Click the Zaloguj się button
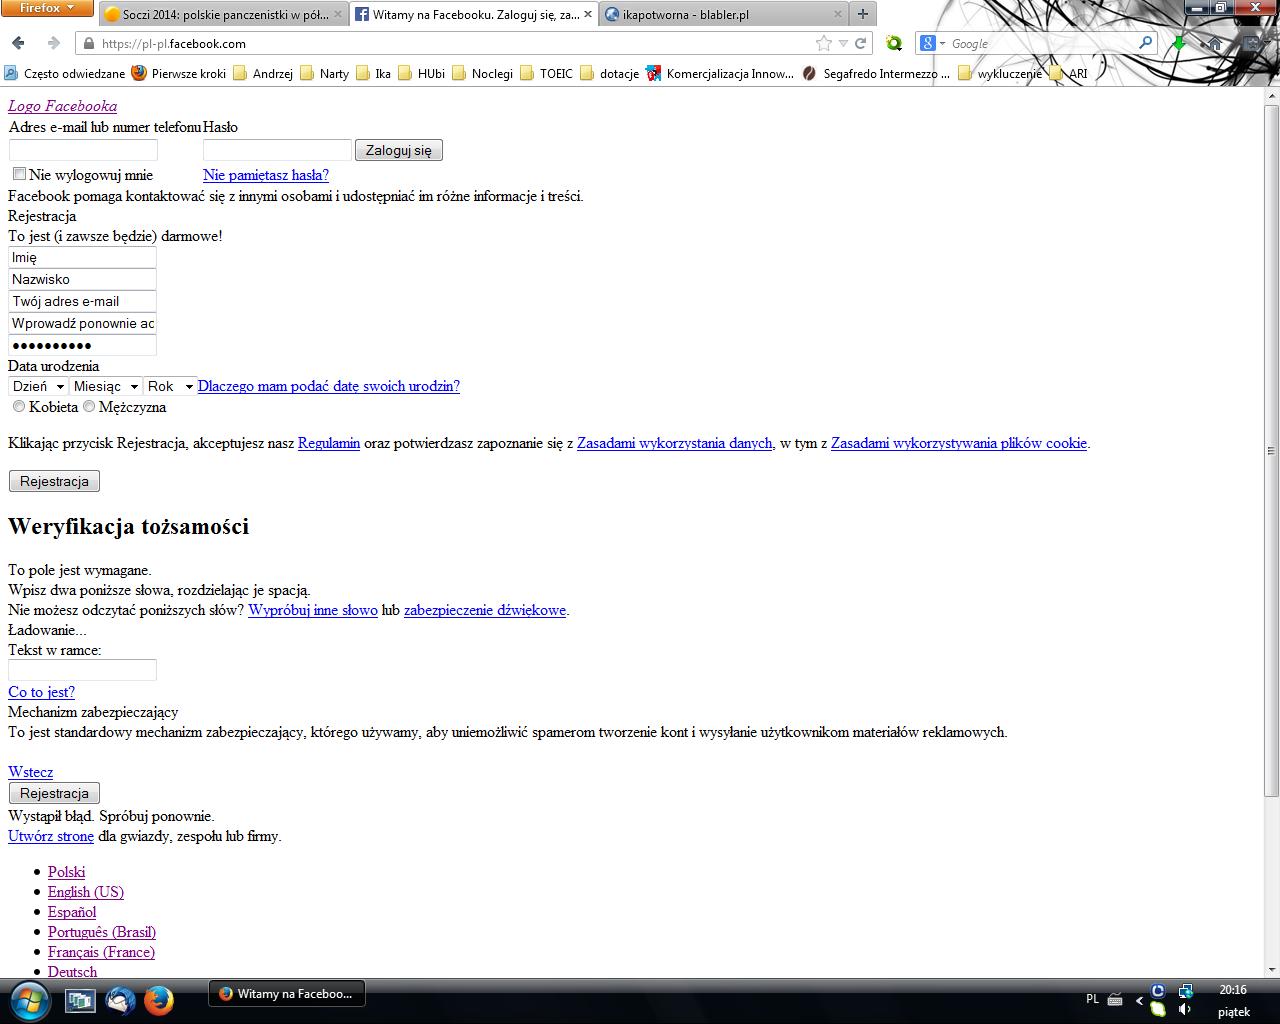 (399, 150)
